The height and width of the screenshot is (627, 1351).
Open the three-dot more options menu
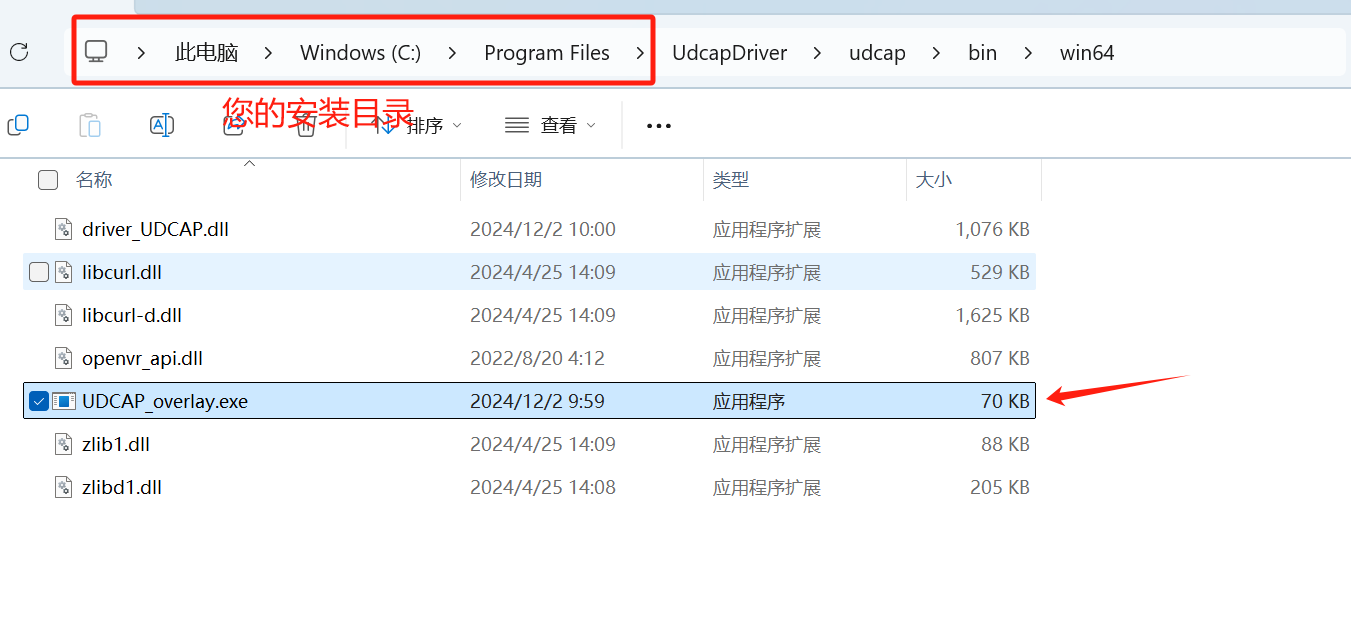click(x=659, y=126)
